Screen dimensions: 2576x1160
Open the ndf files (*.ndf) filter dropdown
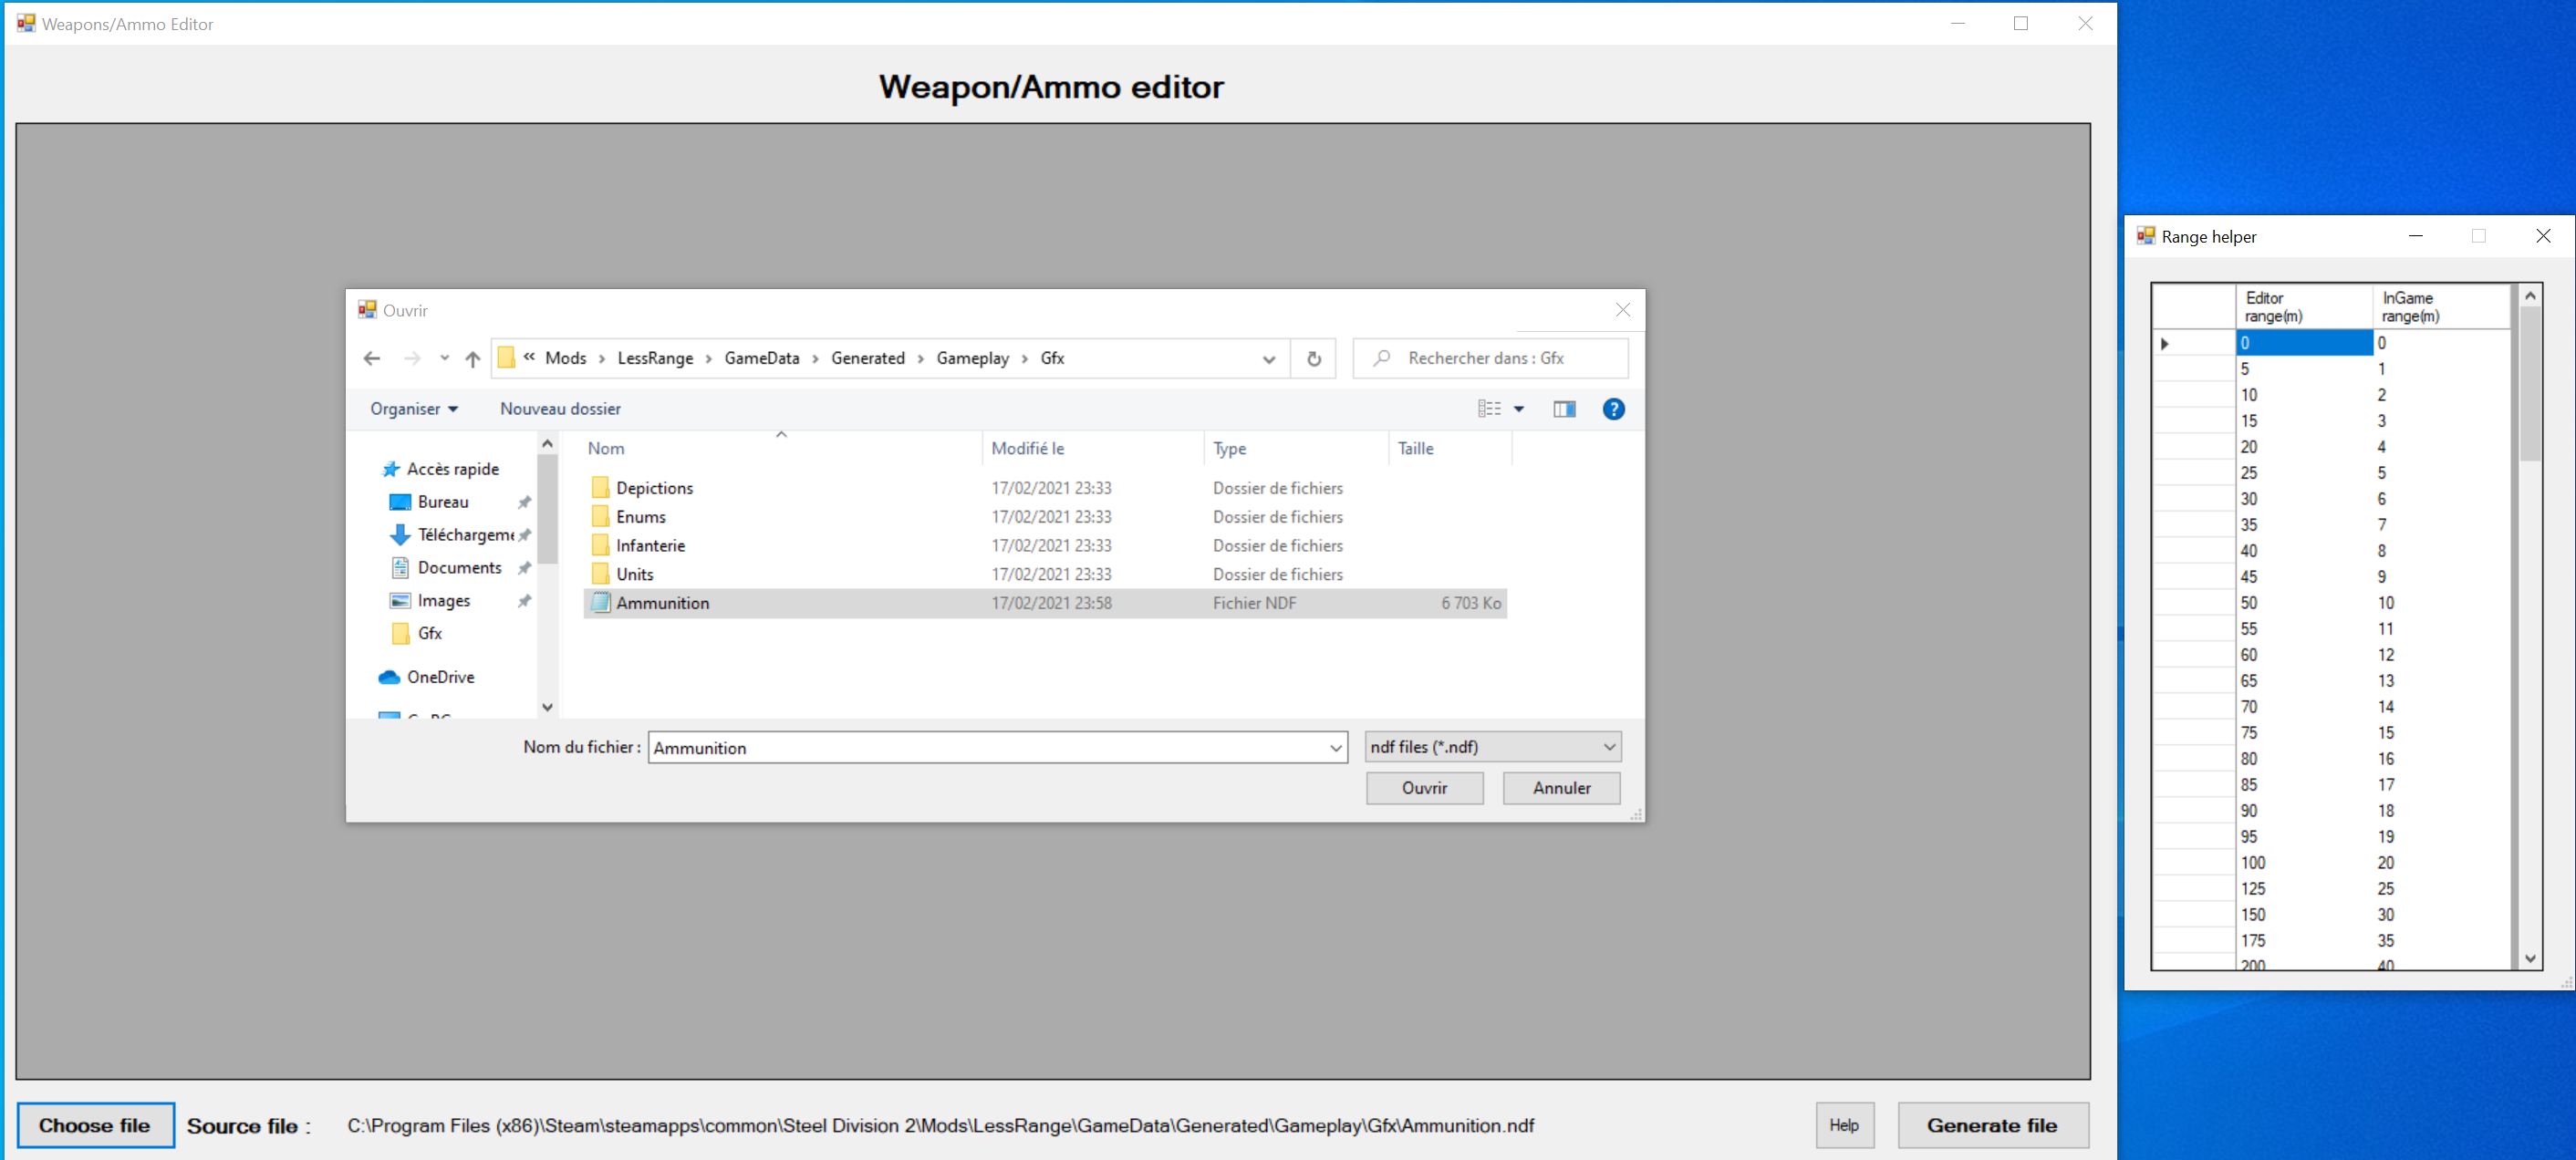1492,747
